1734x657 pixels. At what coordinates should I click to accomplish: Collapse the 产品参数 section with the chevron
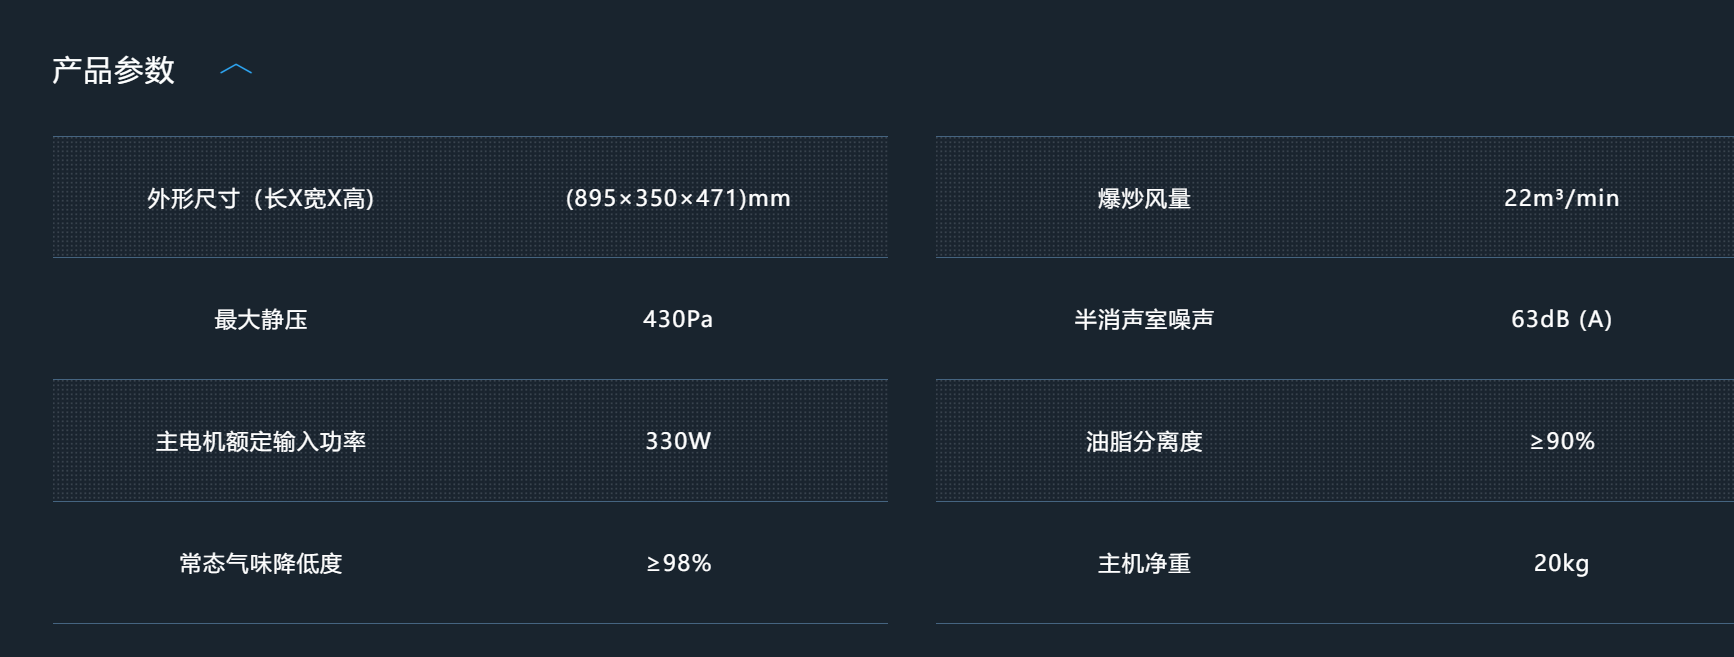click(236, 69)
